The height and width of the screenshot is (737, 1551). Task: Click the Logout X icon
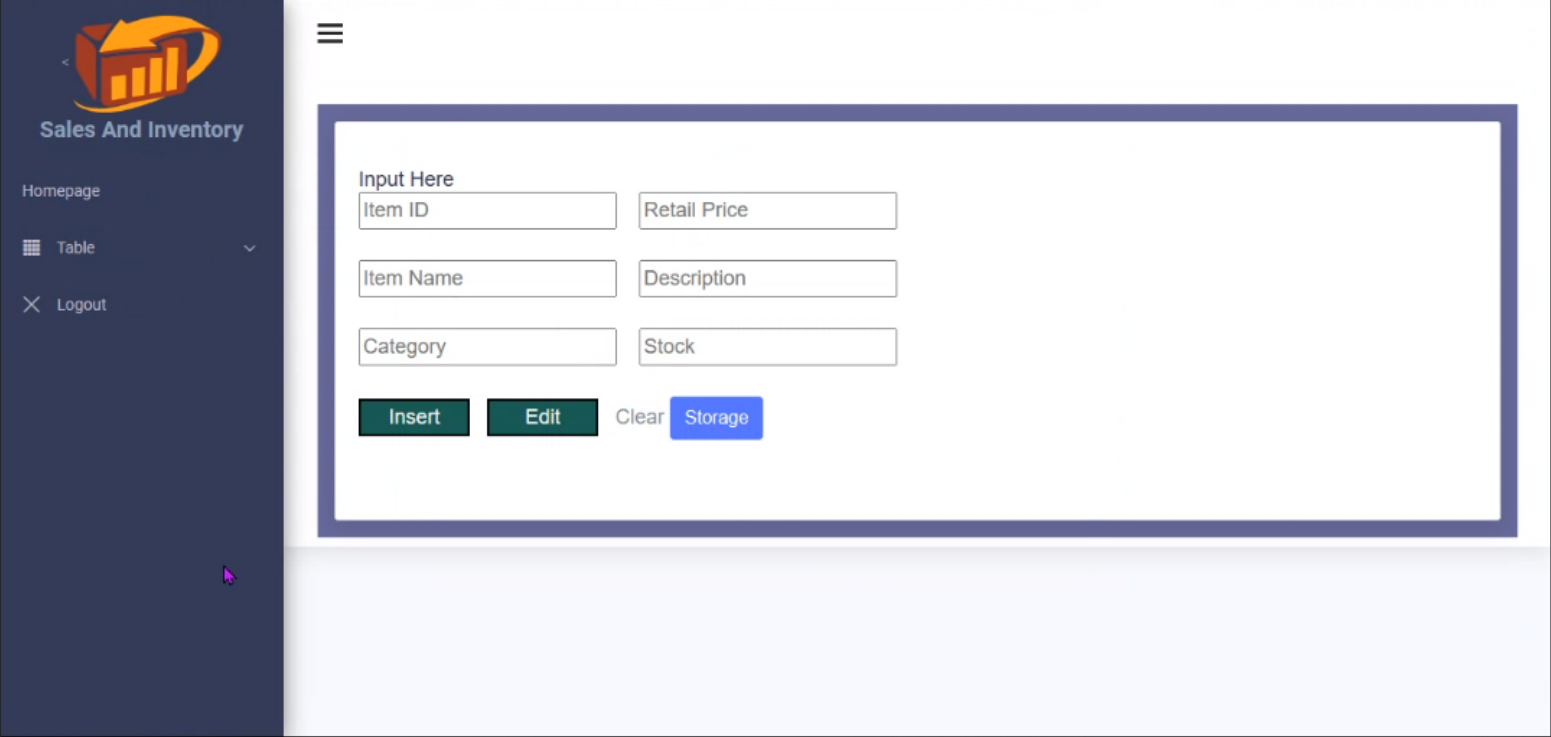click(32, 305)
